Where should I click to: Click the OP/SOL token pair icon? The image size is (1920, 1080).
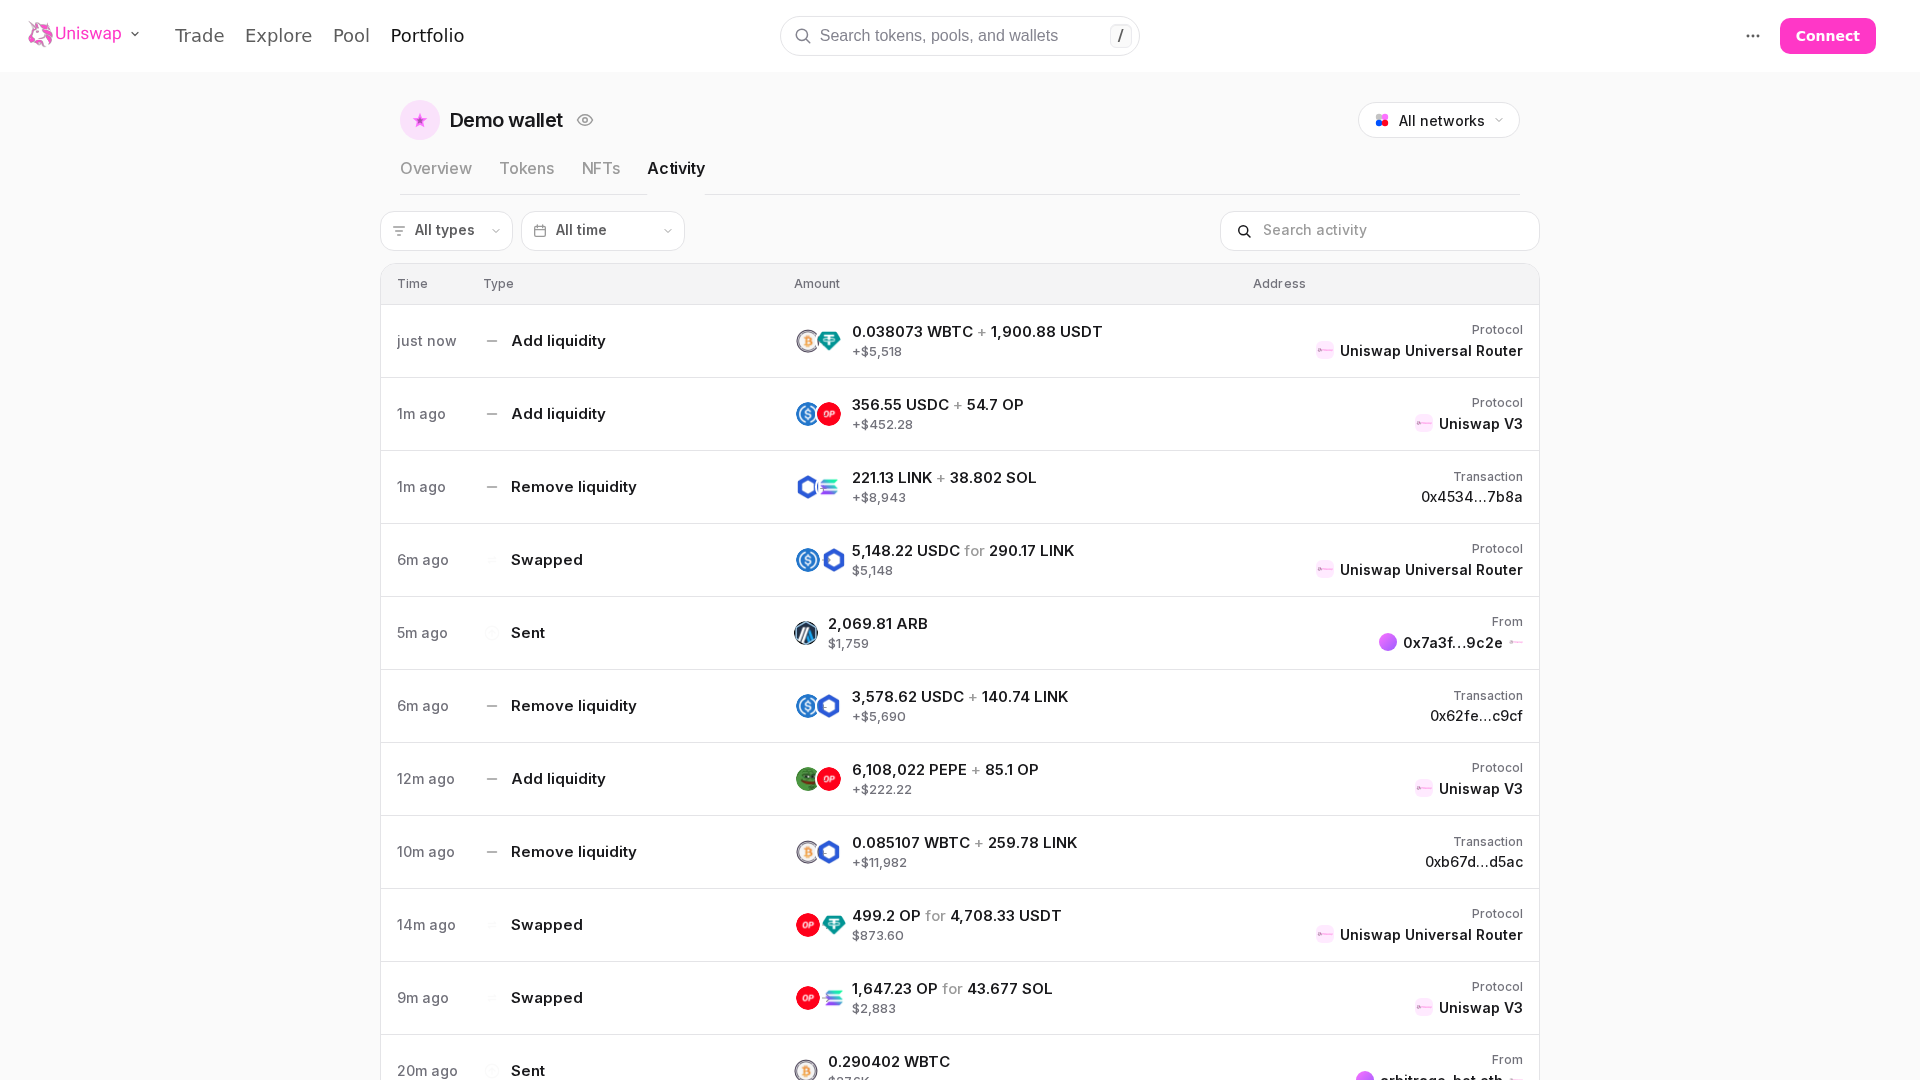[820, 998]
